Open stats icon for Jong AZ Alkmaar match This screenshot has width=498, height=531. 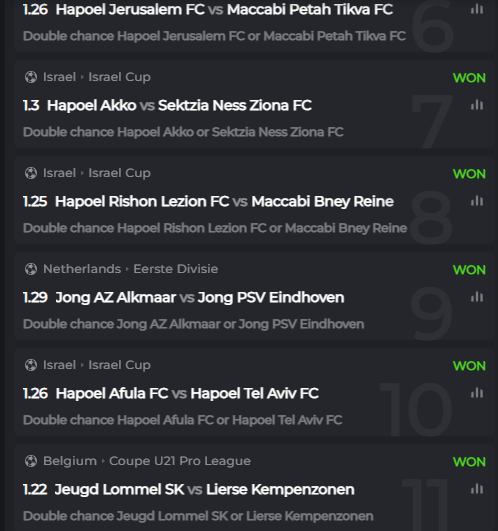[x=477, y=297]
